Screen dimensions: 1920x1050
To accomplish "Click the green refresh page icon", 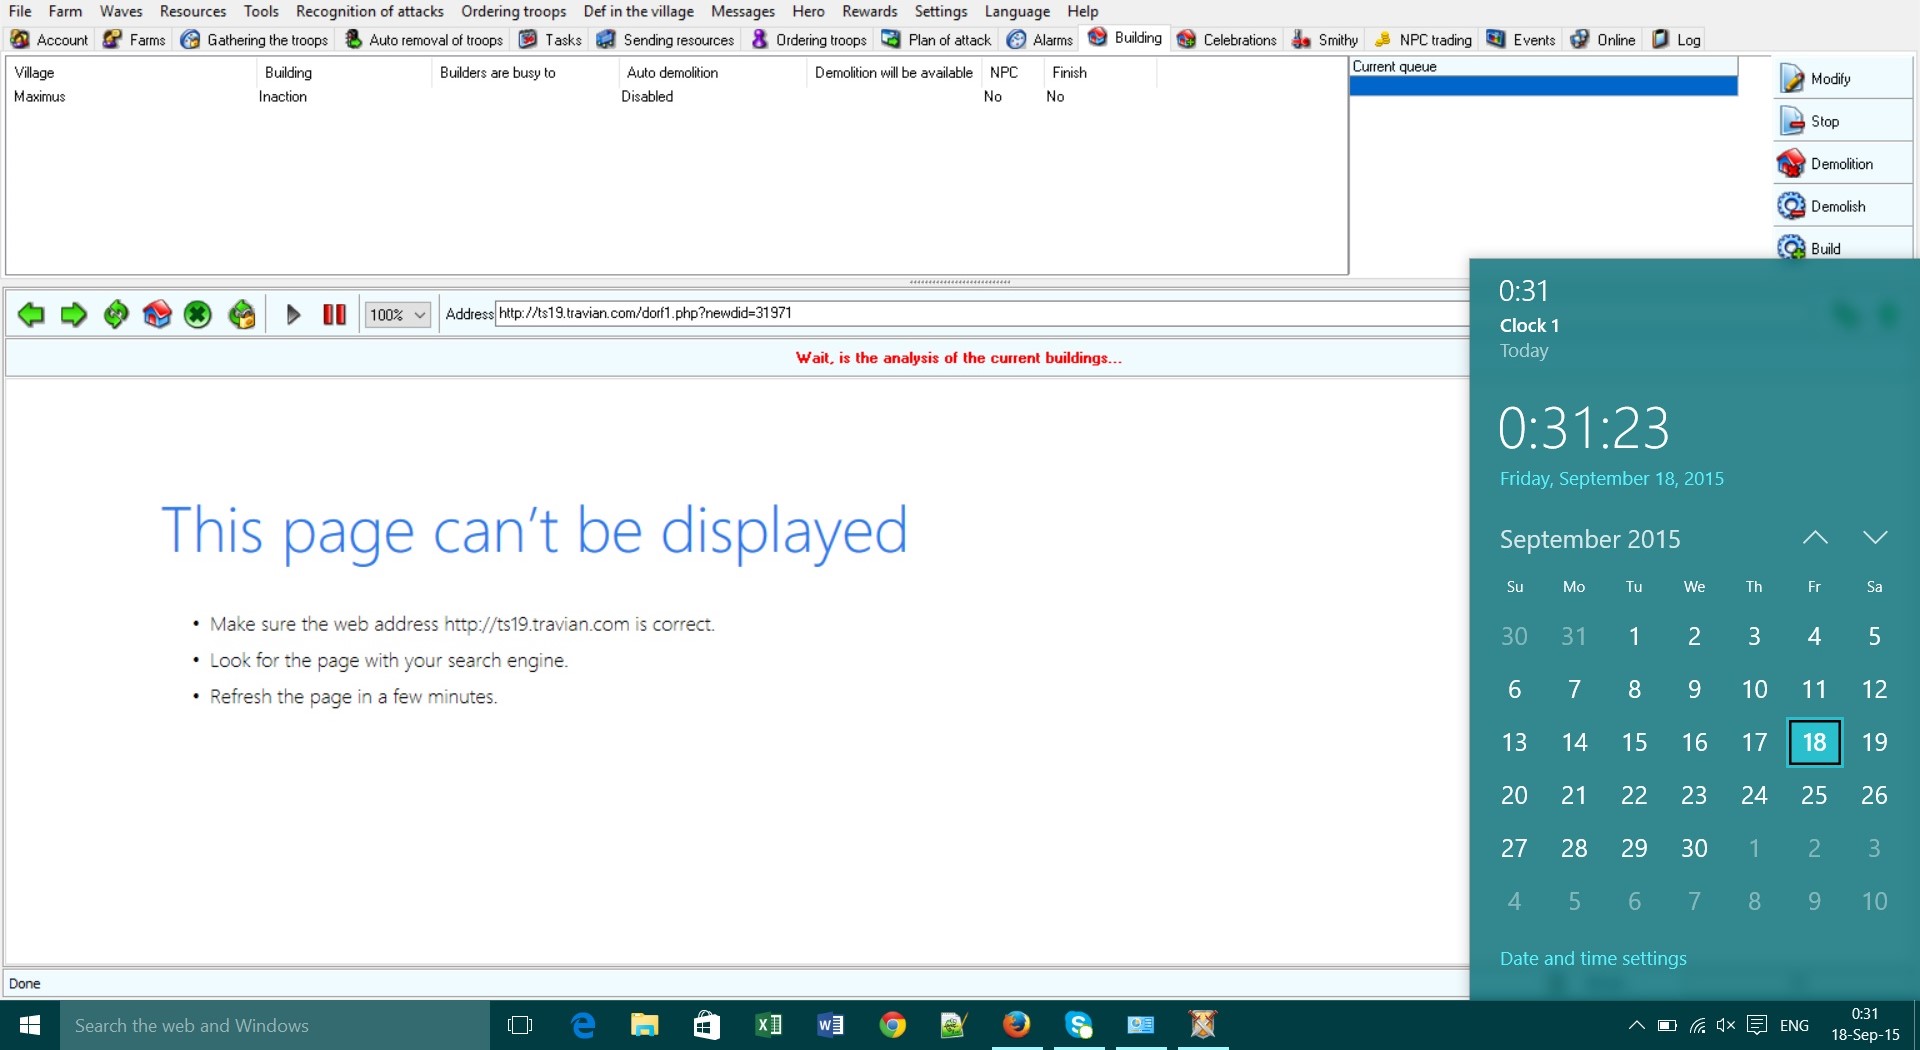I will 115,315.
